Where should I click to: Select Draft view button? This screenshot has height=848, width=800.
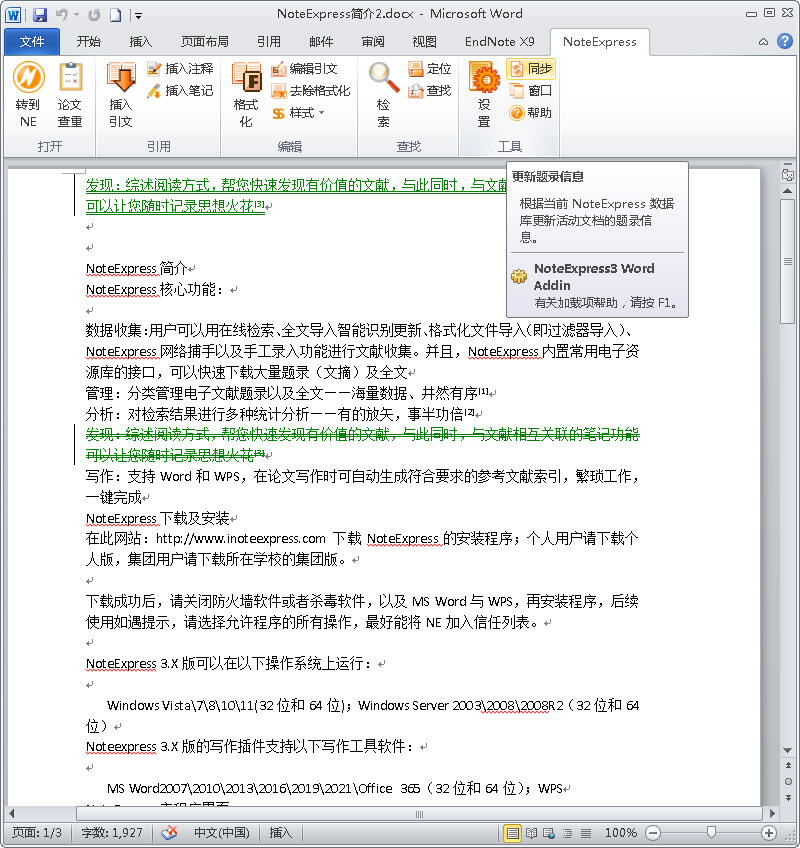(x=586, y=833)
